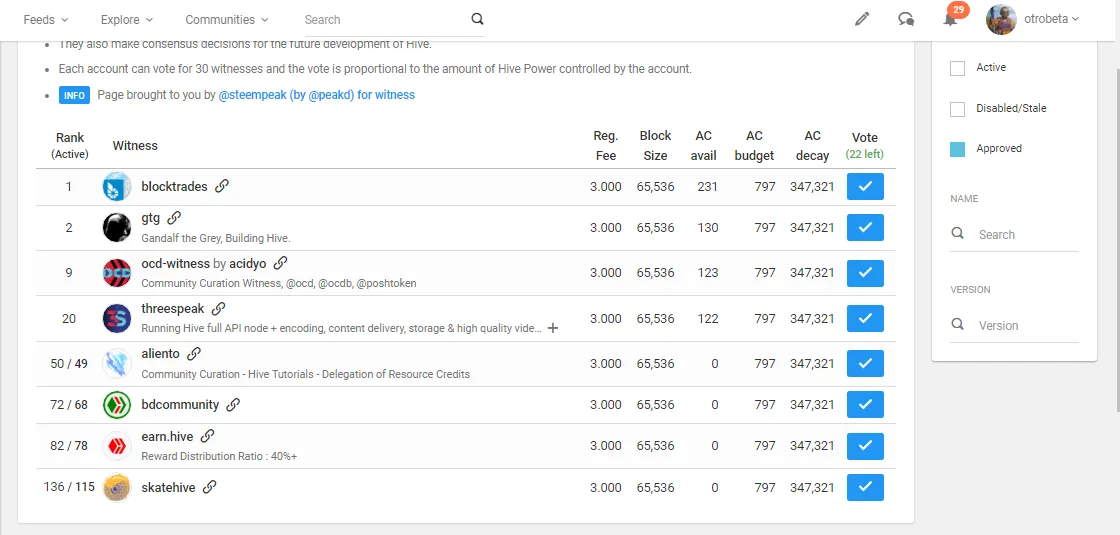Screen dimensions: 1120x535
Task: Click Reg. Fee column header
Action: pyautogui.click(x=606, y=145)
